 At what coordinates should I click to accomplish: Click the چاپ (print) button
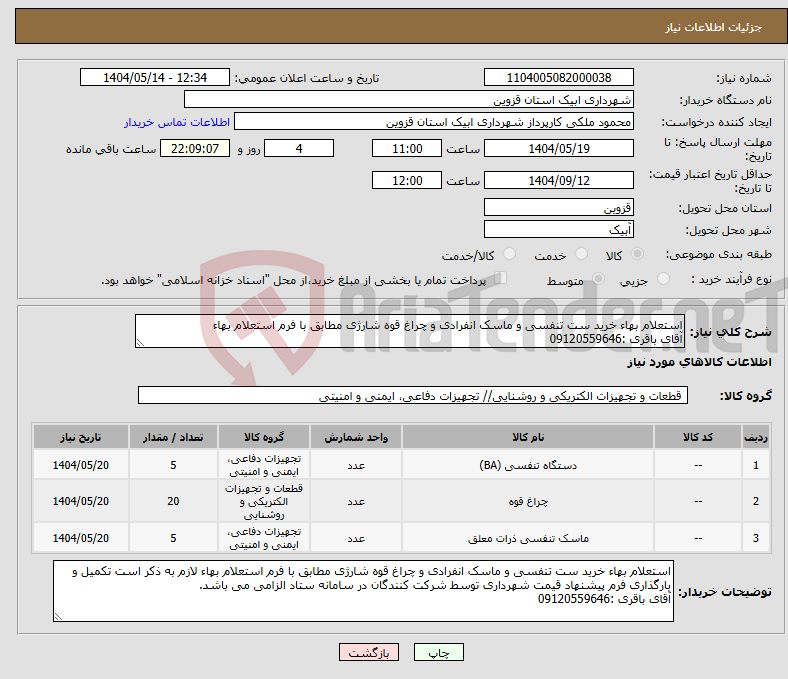point(438,652)
